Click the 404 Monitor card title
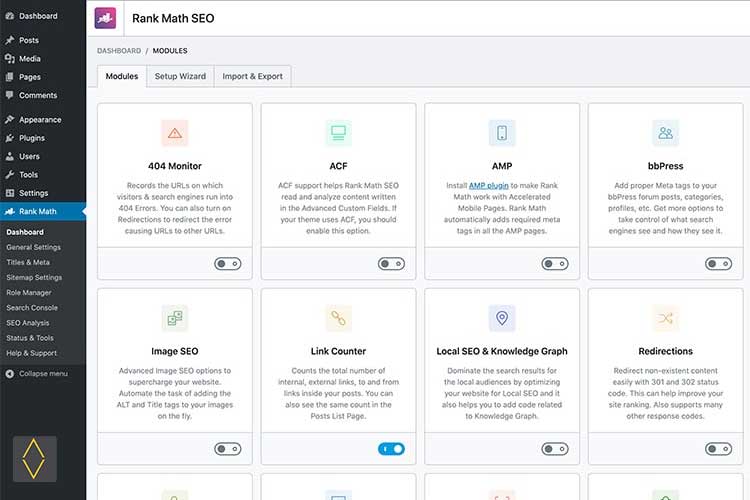Screen dimensions: 750x500 (x=175, y=166)
